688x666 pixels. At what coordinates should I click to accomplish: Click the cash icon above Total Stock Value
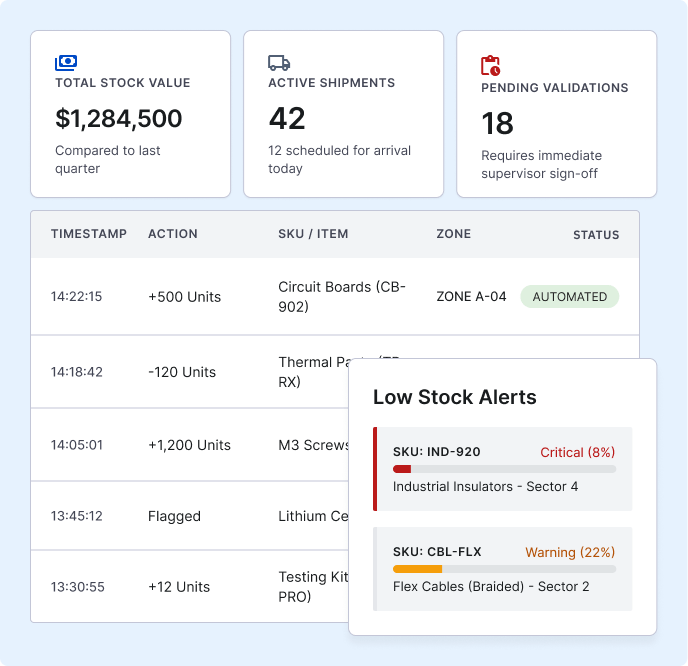66,63
